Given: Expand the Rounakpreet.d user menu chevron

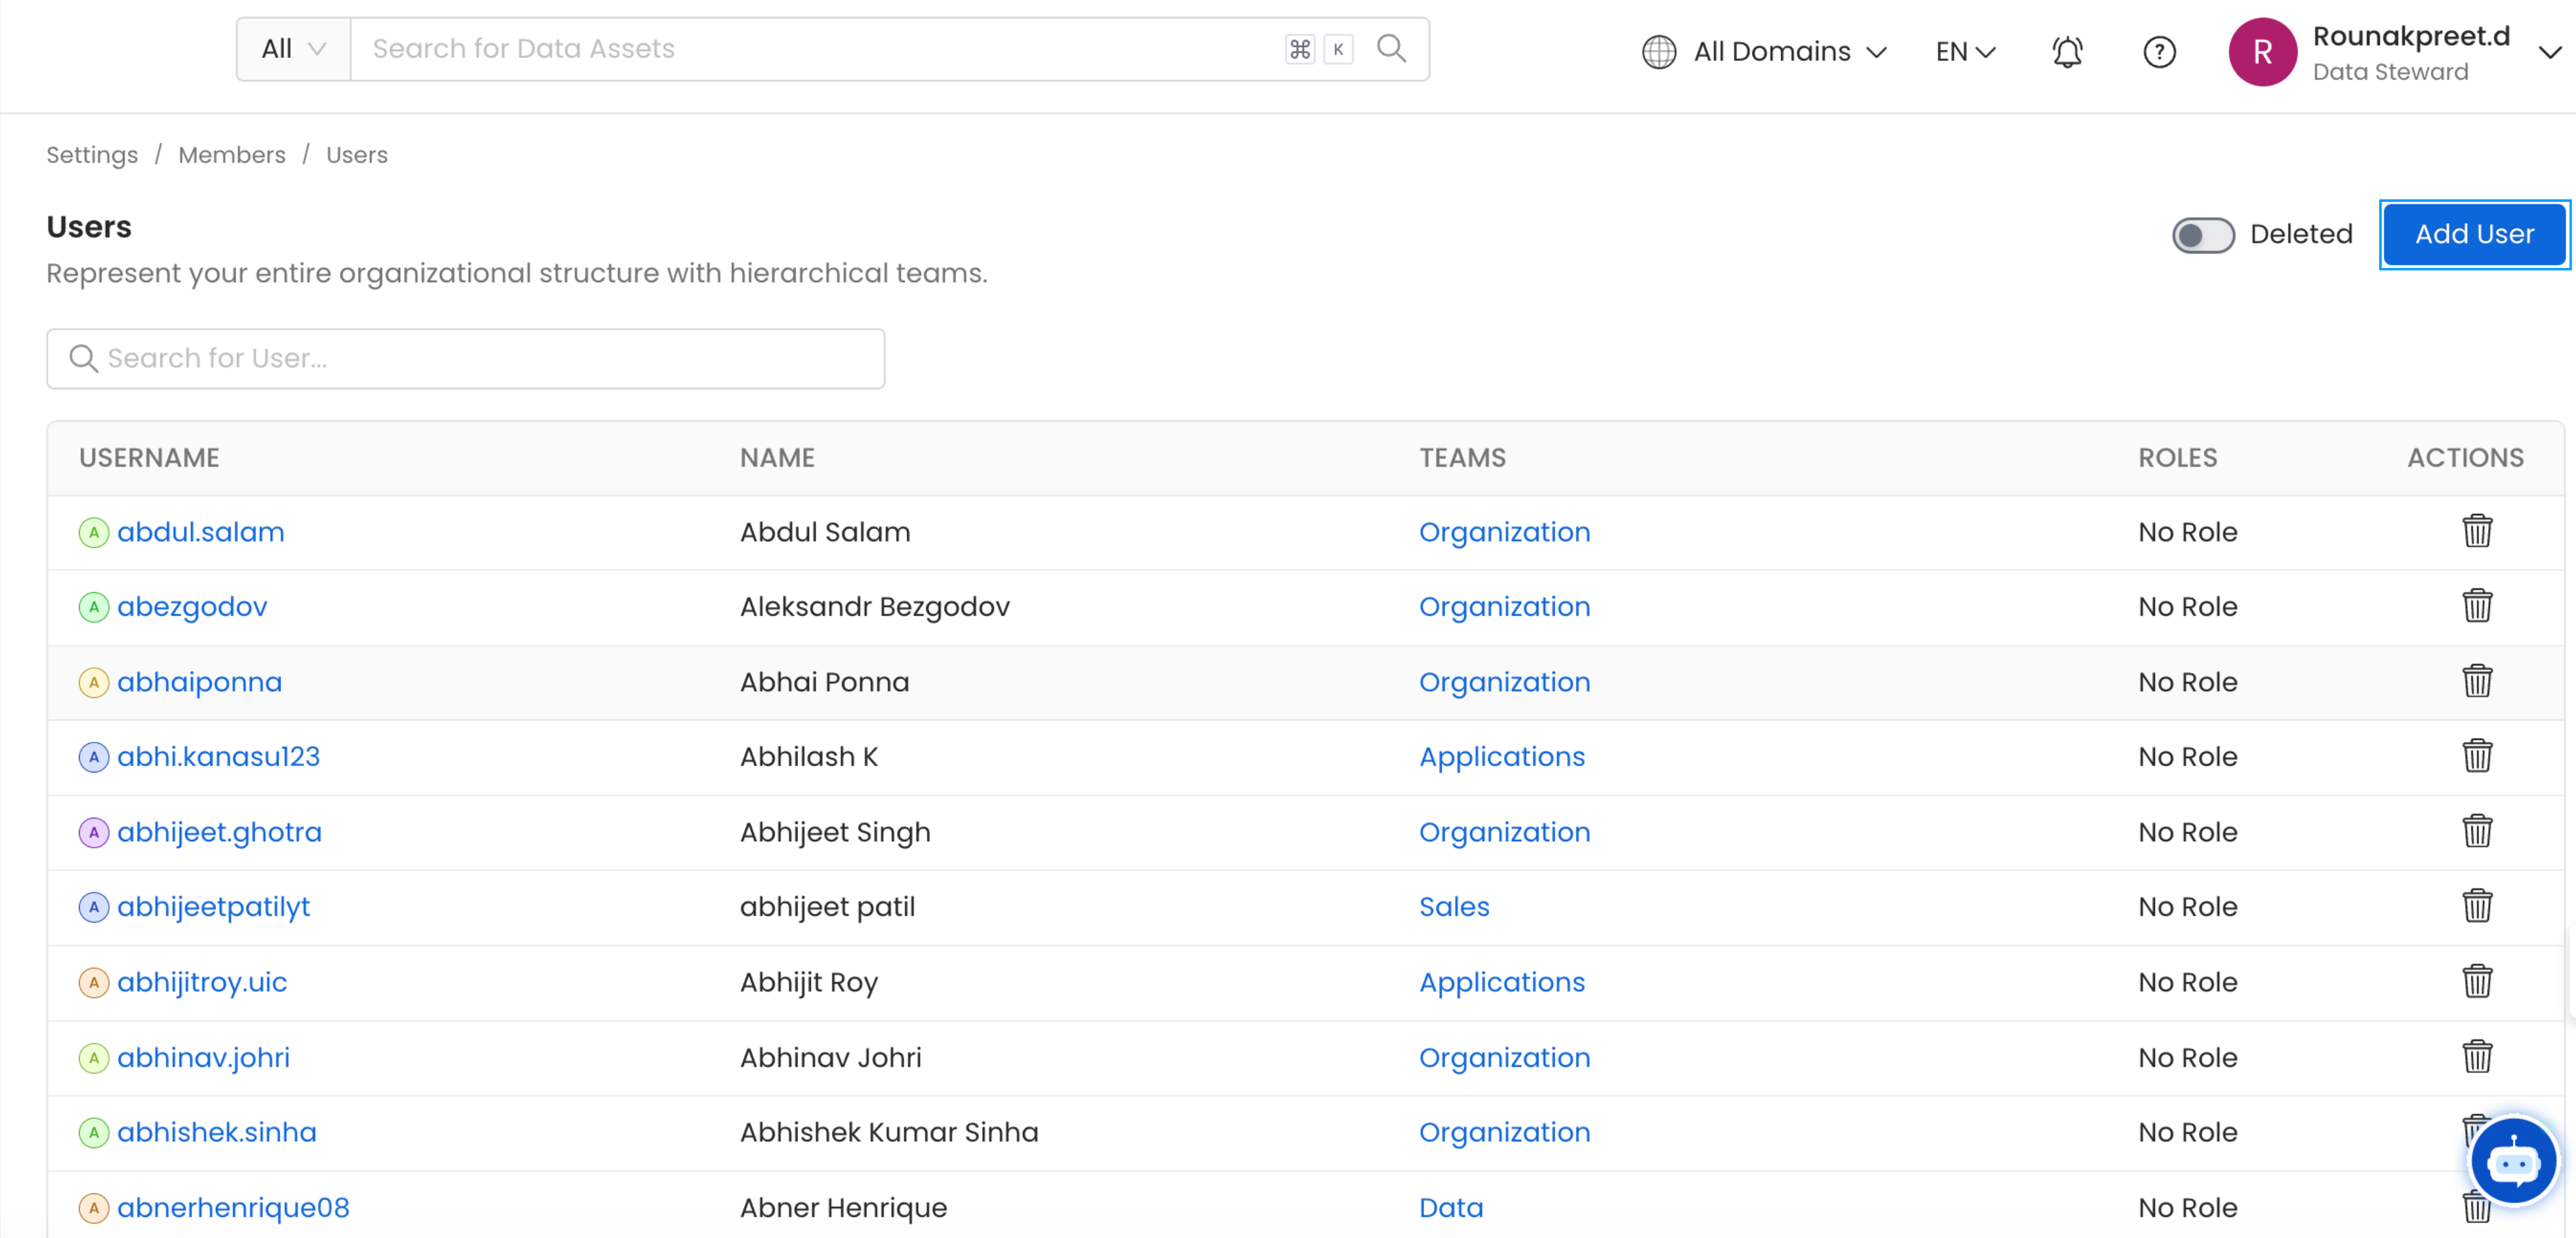Looking at the screenshot, I should (2549, 52).
